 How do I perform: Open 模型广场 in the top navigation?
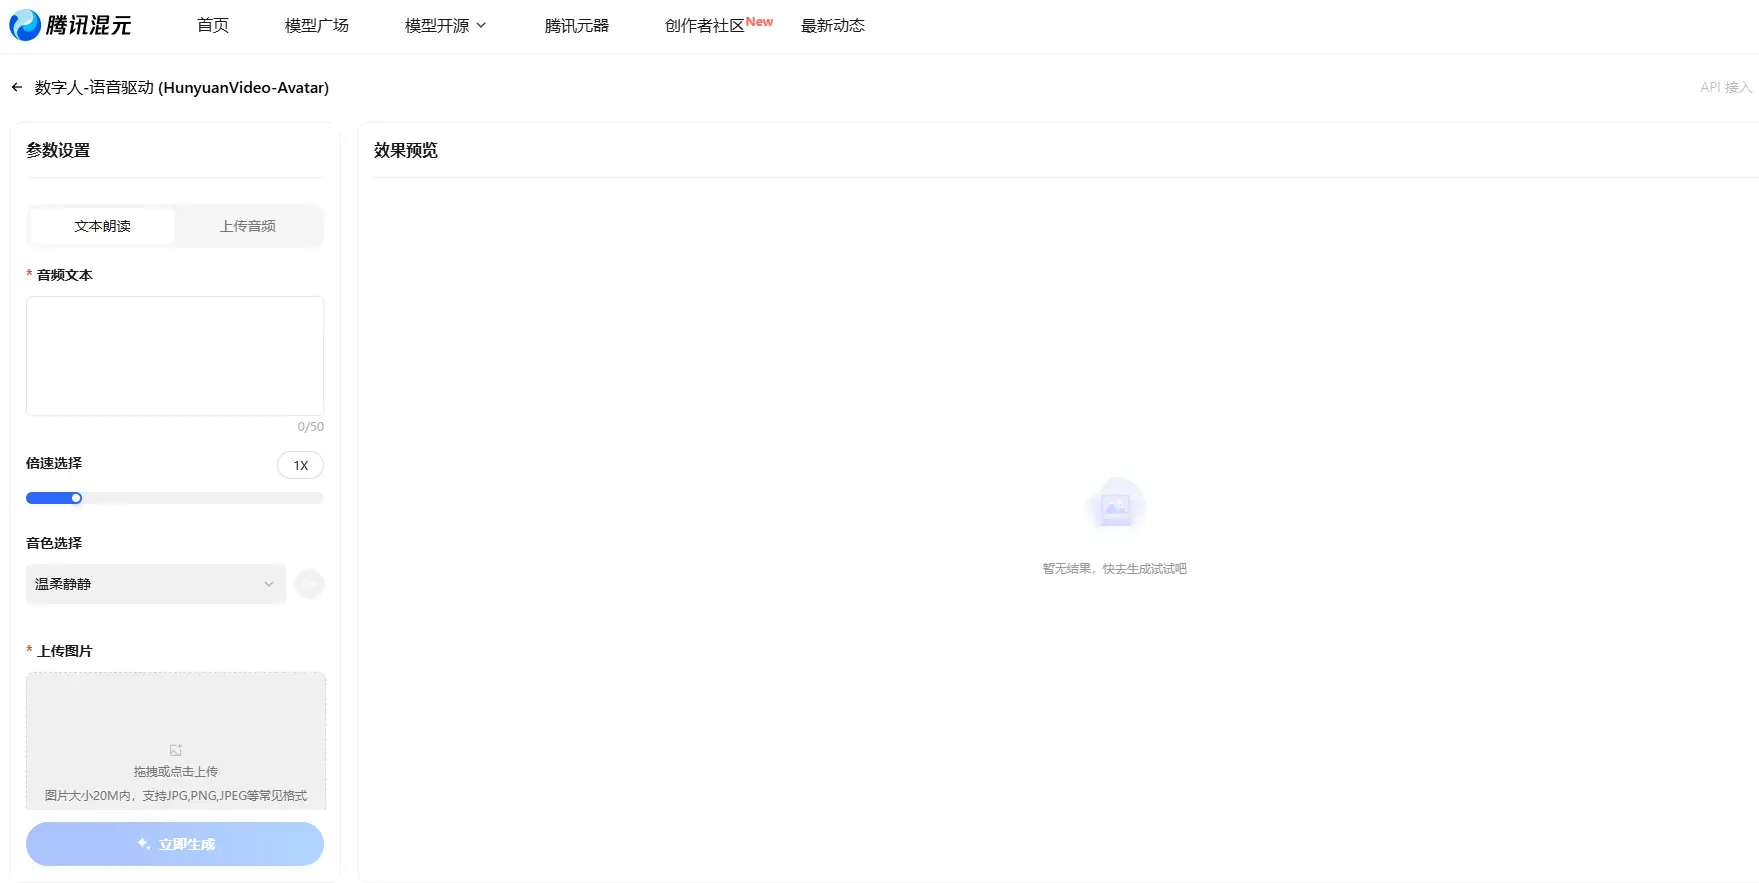point(317,26)
